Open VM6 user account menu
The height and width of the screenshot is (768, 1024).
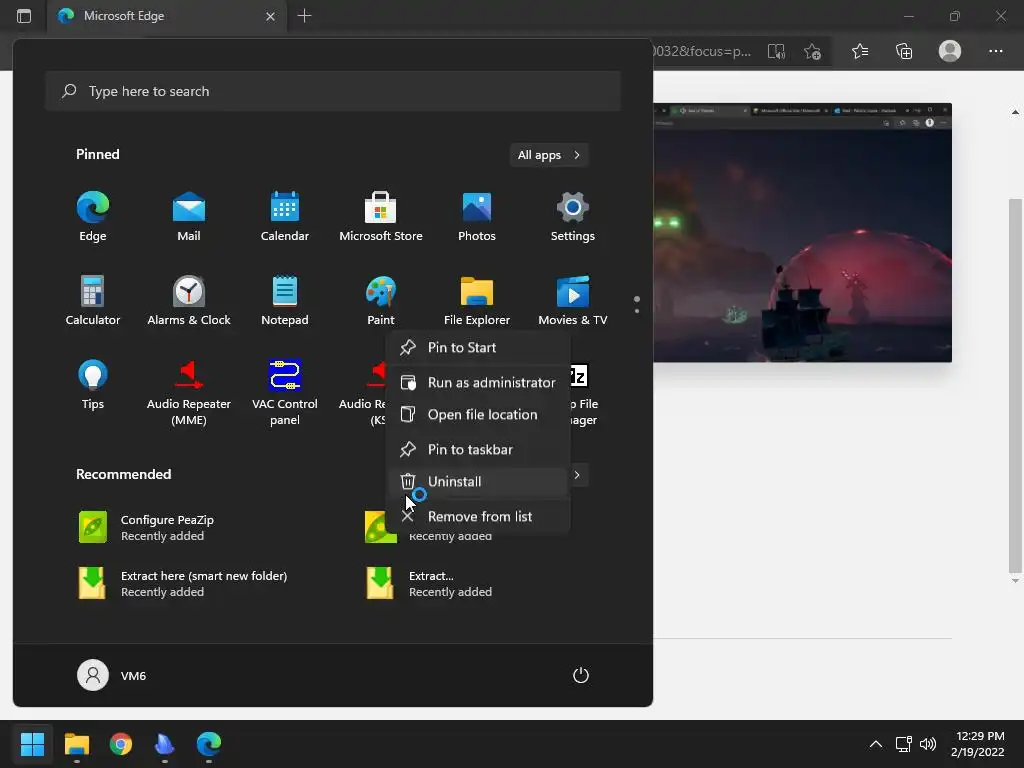coord(112,675)
